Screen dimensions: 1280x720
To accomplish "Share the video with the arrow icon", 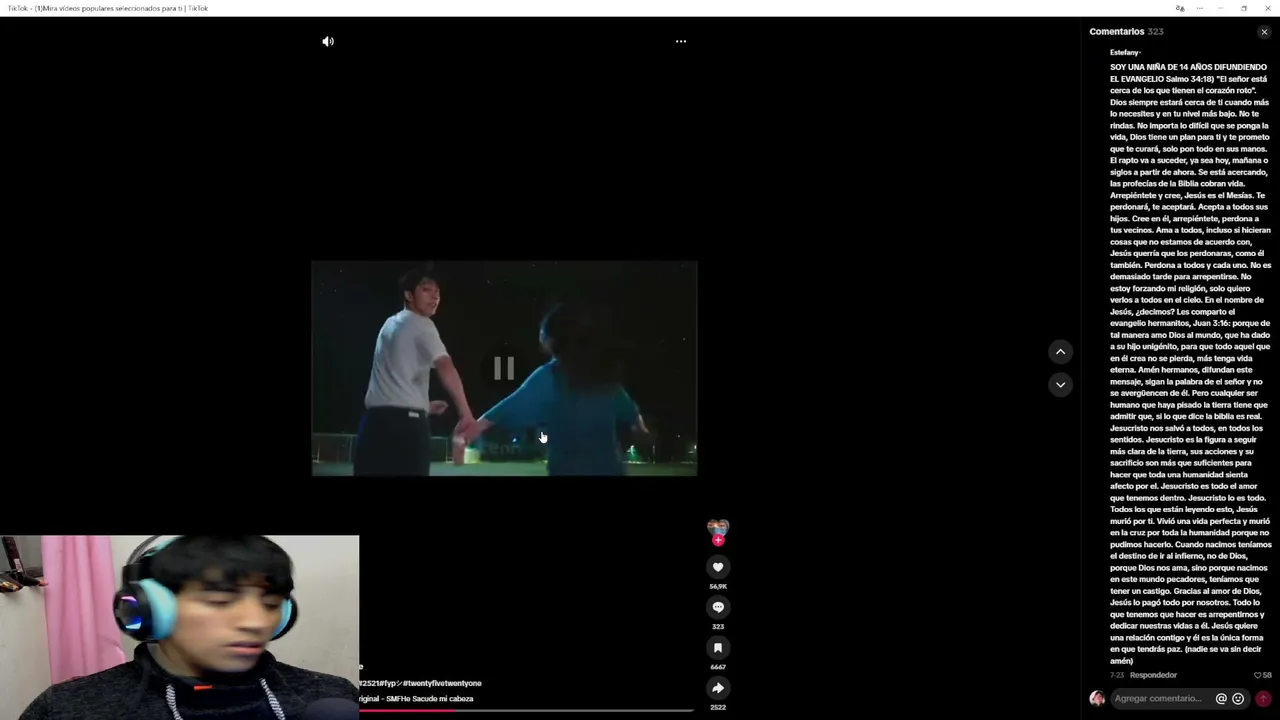I will point(718,688).
